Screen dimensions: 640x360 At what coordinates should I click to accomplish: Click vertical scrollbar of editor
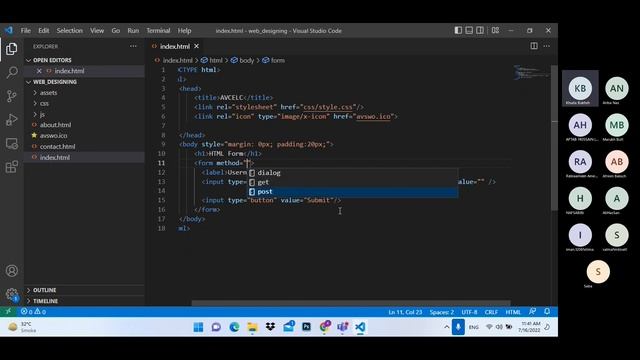(x=554, y=138)
